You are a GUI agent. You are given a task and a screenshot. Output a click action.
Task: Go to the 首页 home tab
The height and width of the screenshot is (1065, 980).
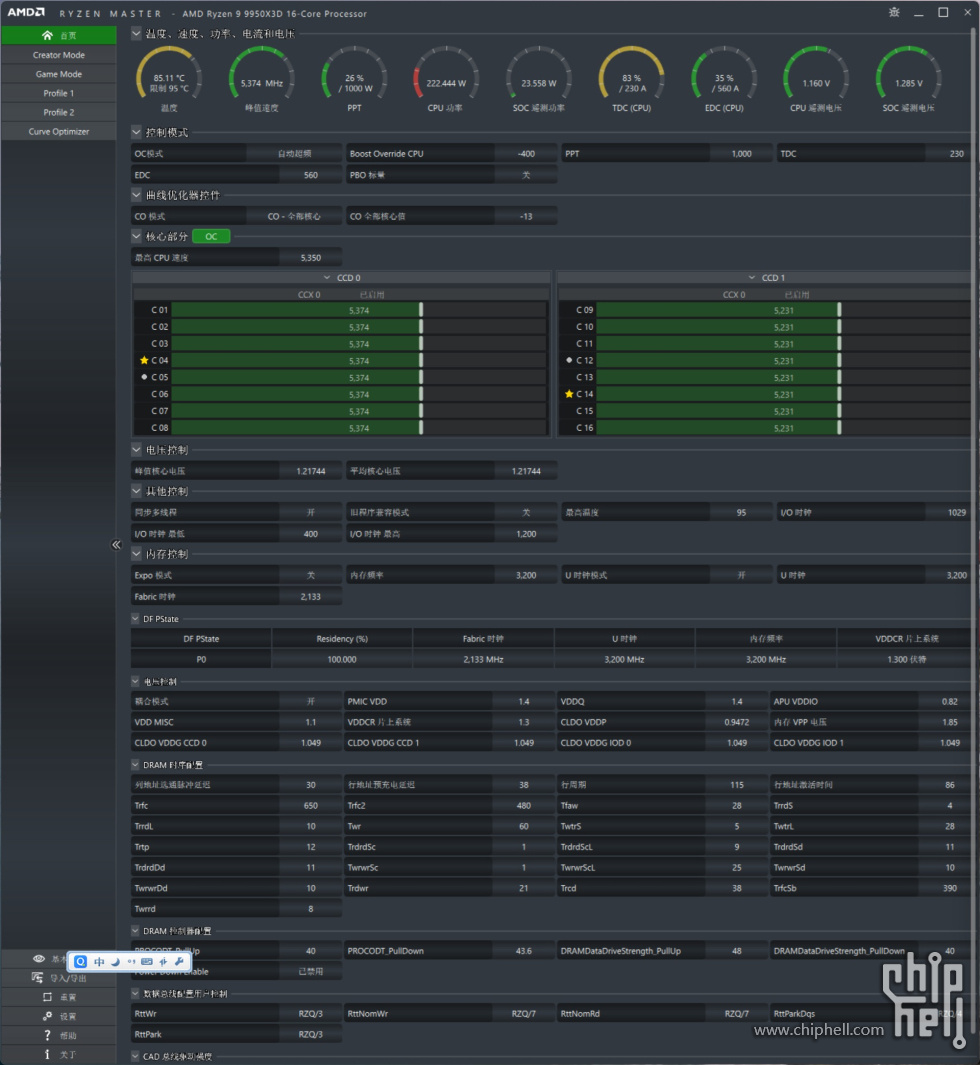(59, 35)
